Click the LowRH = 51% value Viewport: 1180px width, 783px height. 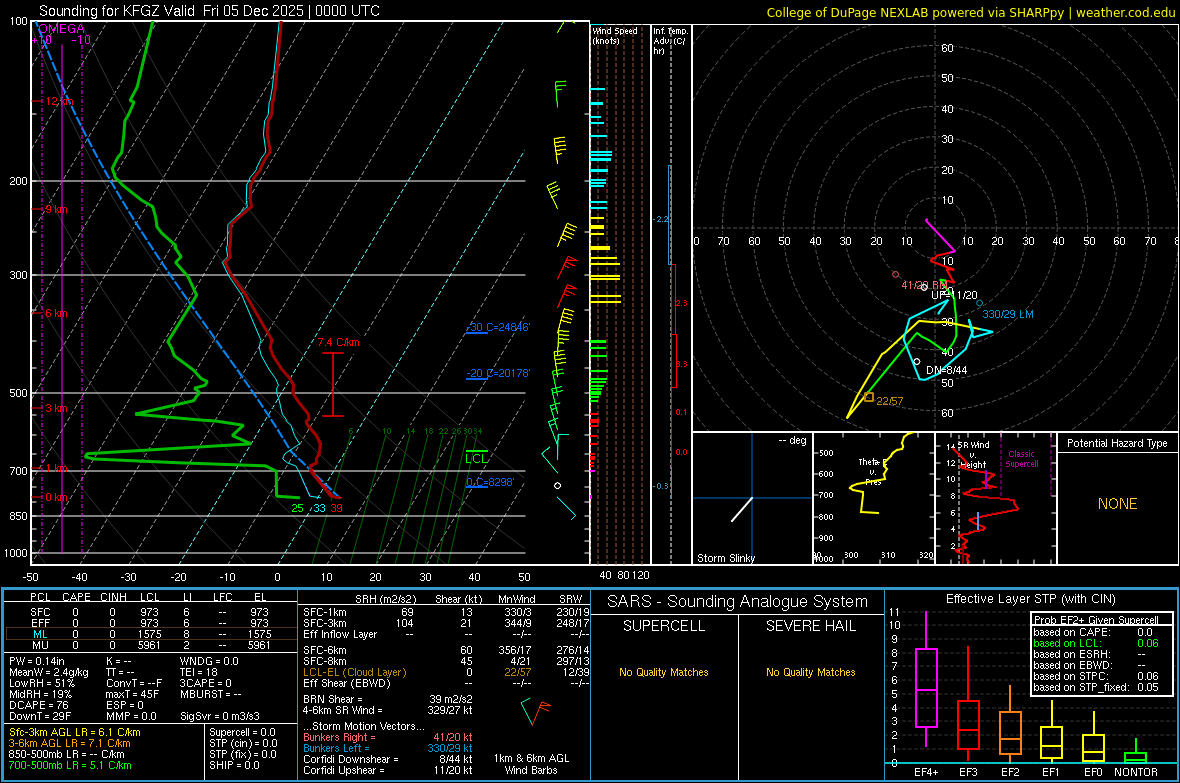point(41,684)
